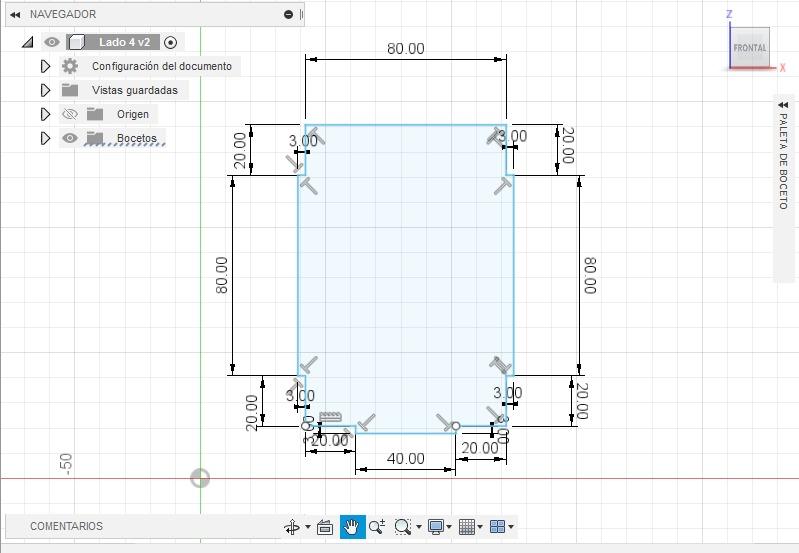Viewport: 799px width, 553px height.
Task: Click the origin point circle on axes
Action: click(200, 479)
